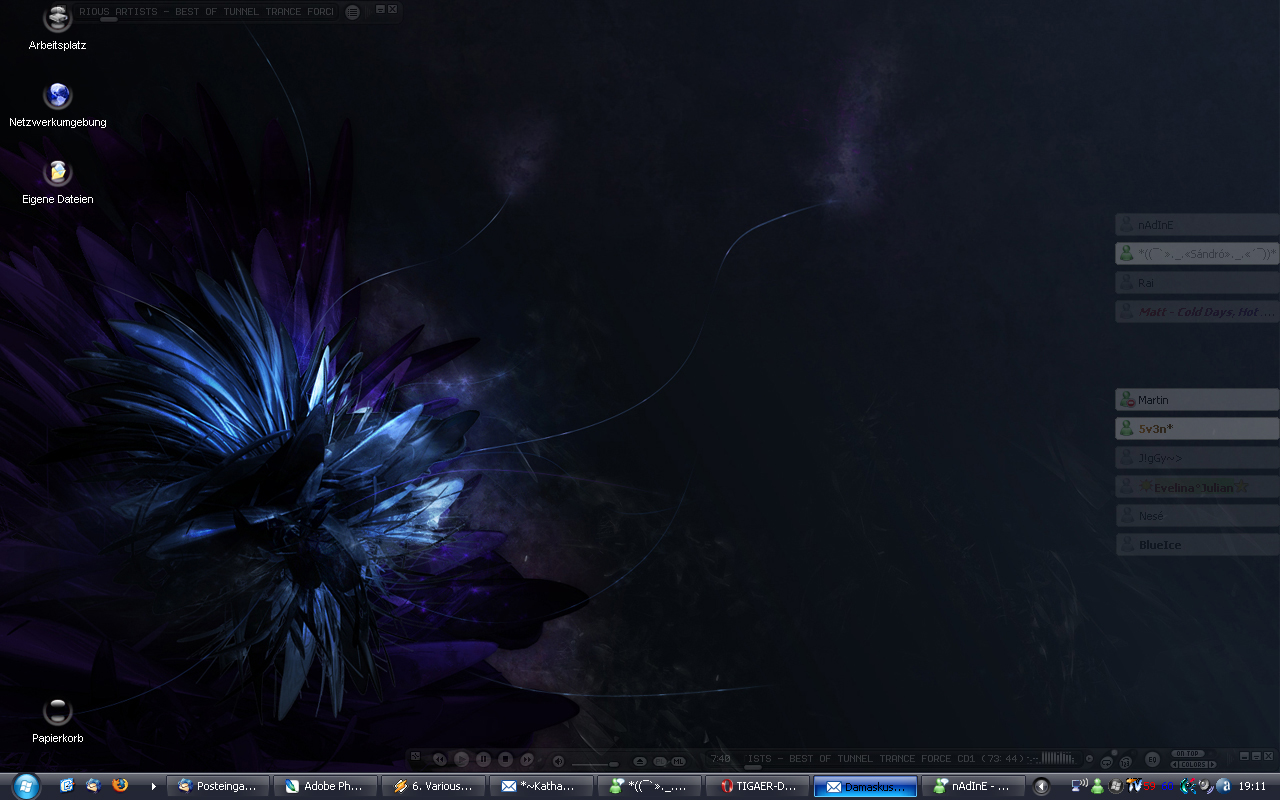1280x800 pixels.
Task: Click the small arrow after the player visualizer
Action: [1090, 759]
